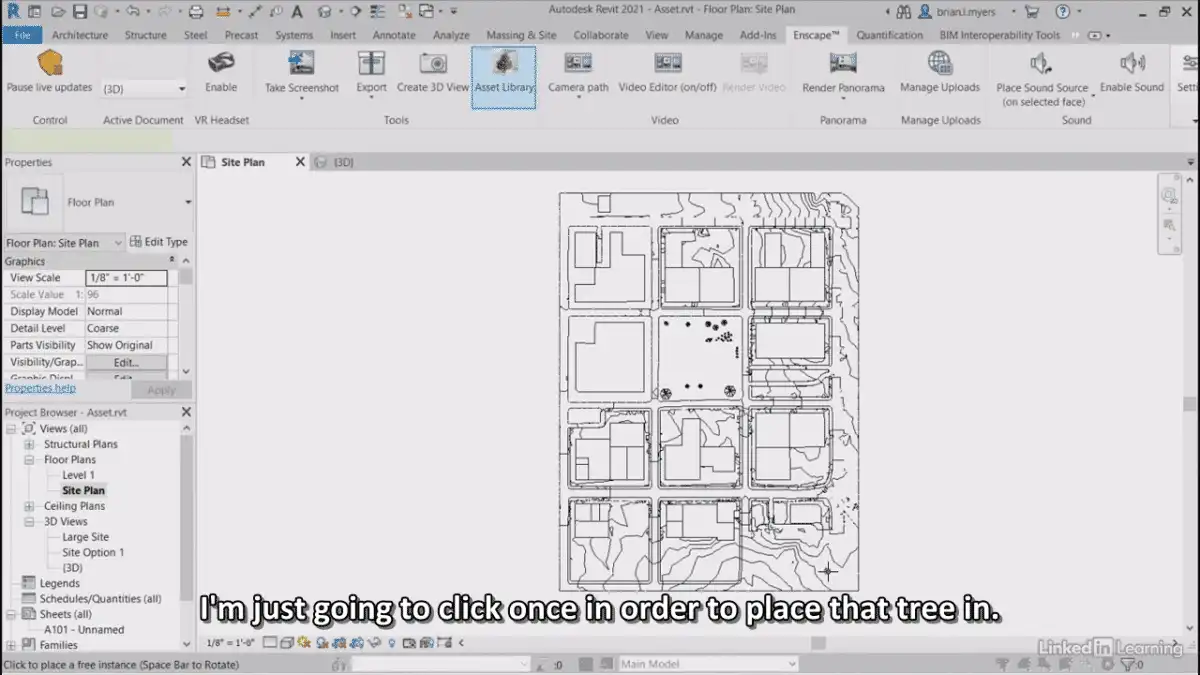Close the Site Plan view tab
This screenshot has width=1200, height=675.
[x=299, y=162]
